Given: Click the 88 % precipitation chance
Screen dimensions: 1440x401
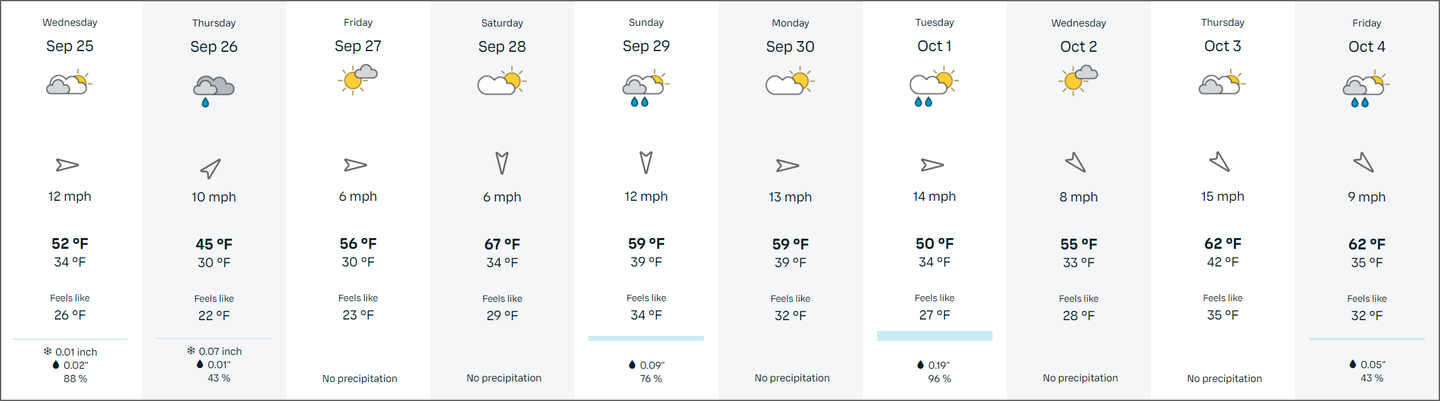Looking at the screenshot, I should pyautogui.click(x=76, y=378).
